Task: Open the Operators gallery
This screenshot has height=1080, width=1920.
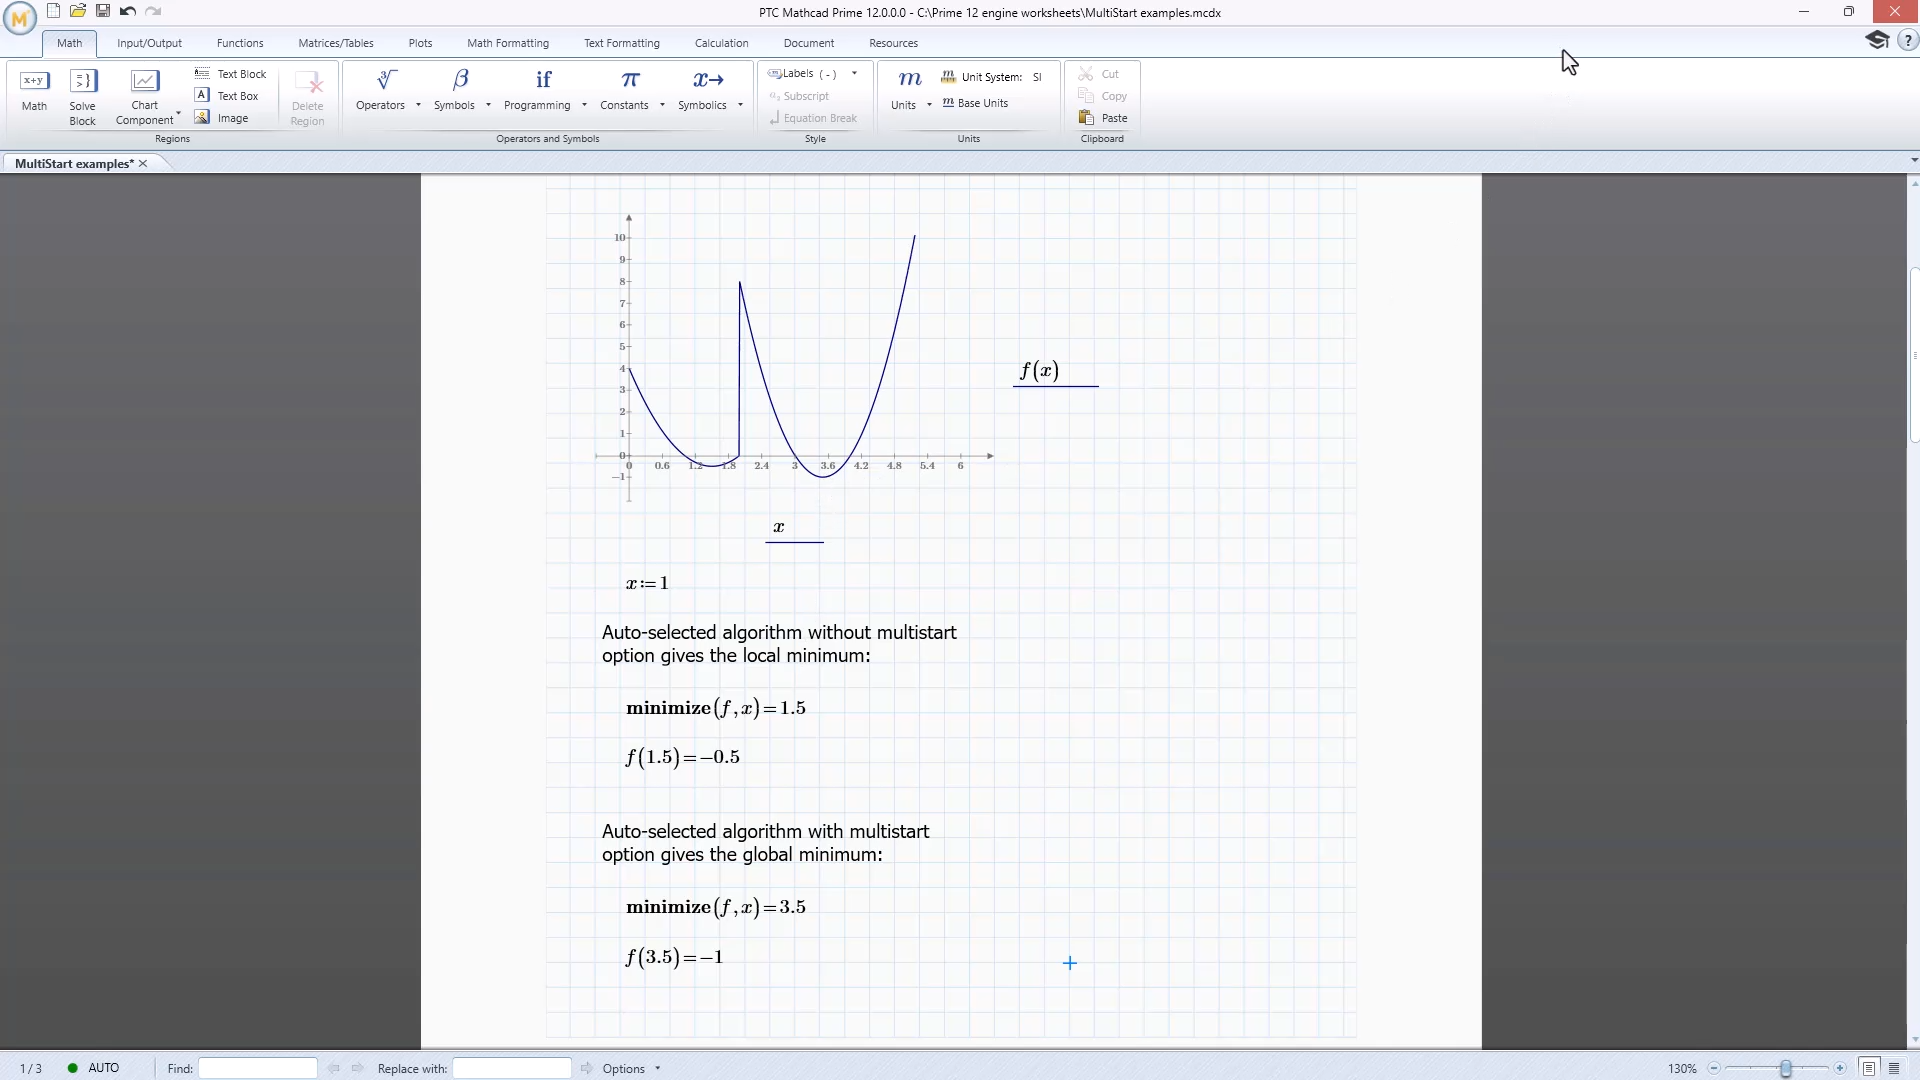Action: point(381,89)
